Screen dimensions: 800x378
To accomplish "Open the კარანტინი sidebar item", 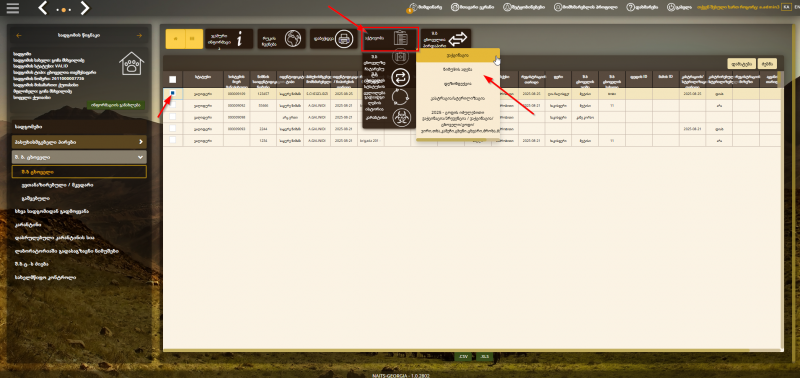I will [x=28, y=224].
